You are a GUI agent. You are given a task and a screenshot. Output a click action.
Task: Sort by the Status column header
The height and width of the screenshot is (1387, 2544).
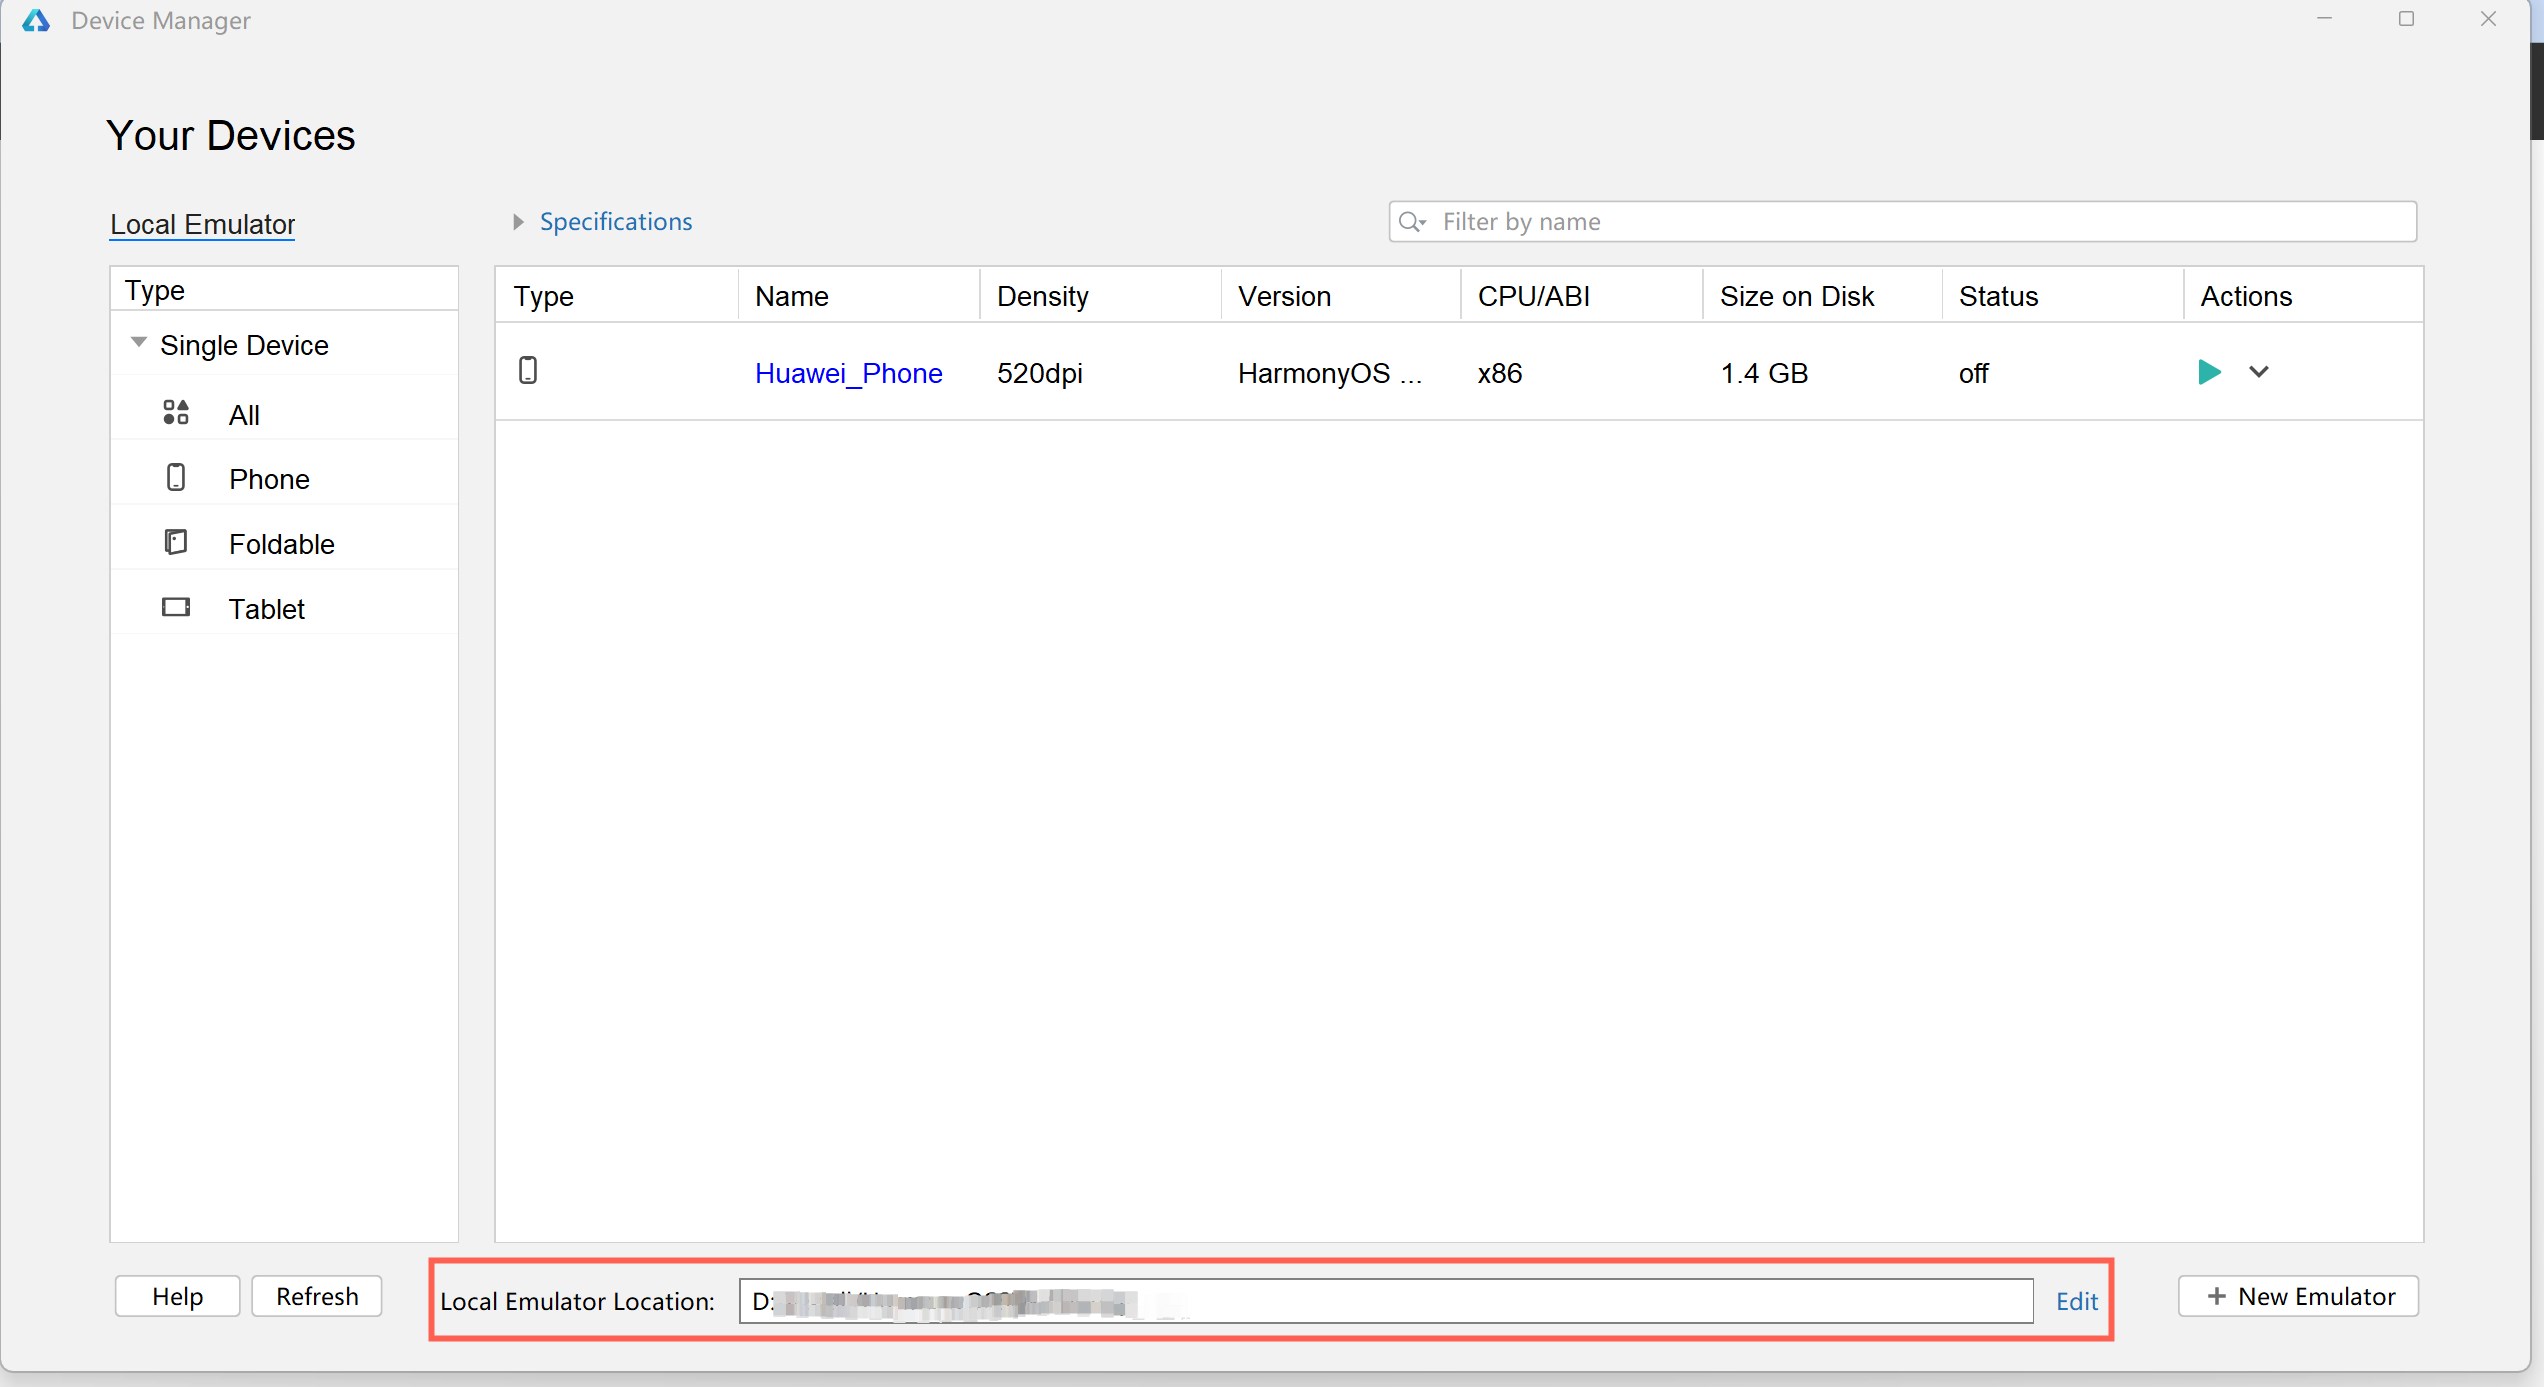(x=2063, y=296)
